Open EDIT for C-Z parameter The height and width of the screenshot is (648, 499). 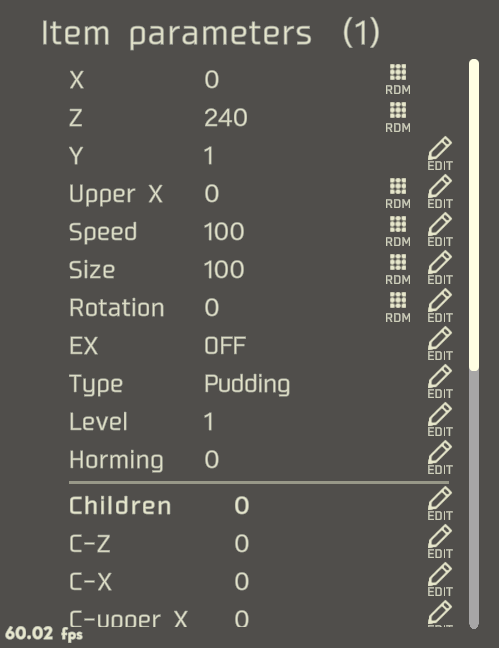pyautogui.click(x=440, y=542)
